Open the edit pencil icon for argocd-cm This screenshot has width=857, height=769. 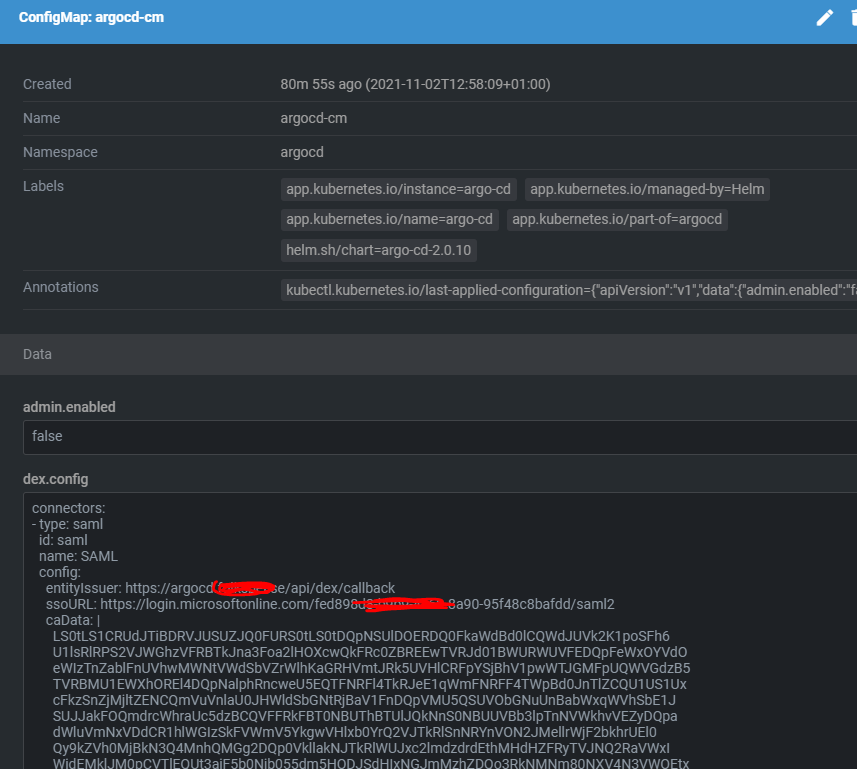pos(824,17)
